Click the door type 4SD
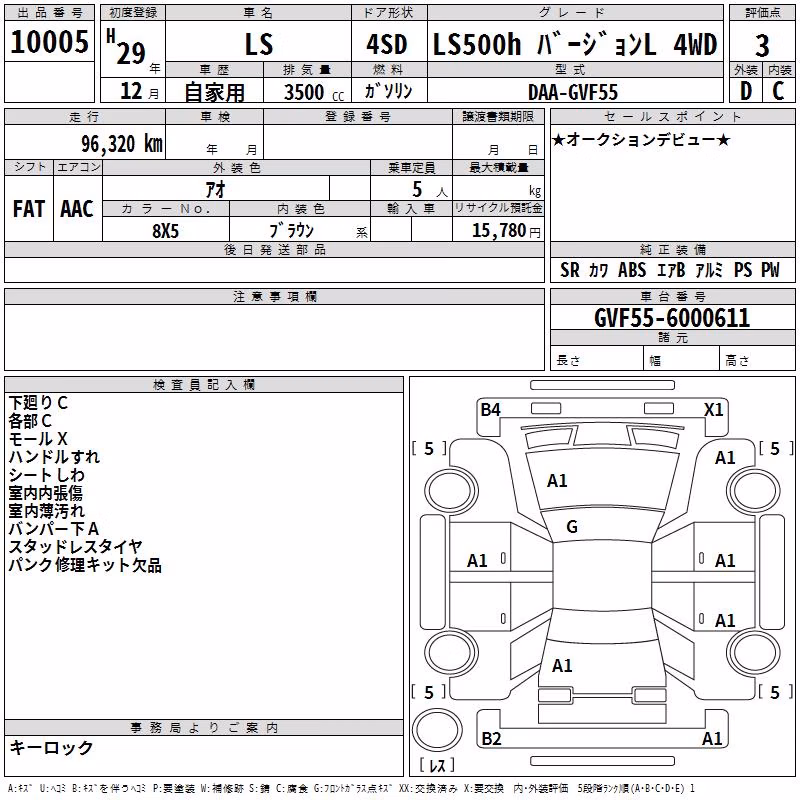800x800 pixels. coord(387,44)
